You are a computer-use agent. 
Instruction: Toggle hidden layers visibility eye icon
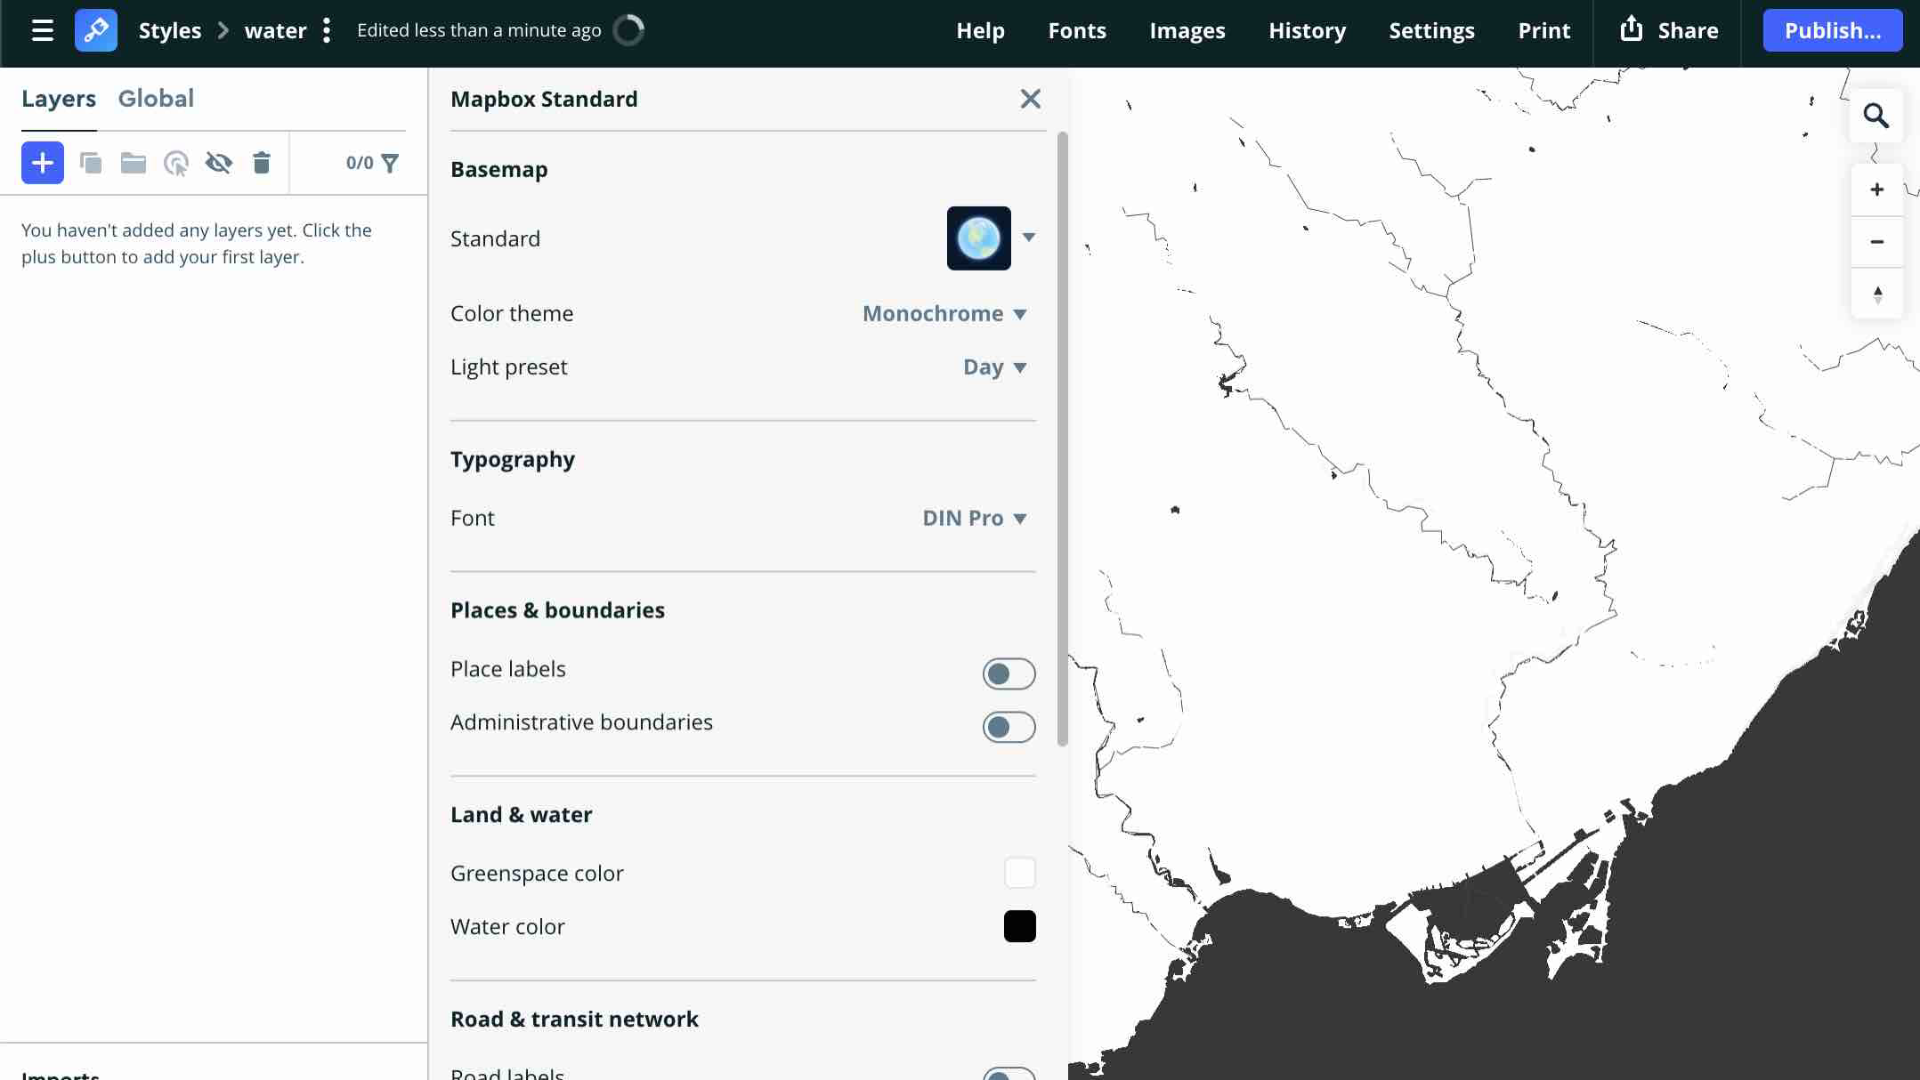click(219, 162)
